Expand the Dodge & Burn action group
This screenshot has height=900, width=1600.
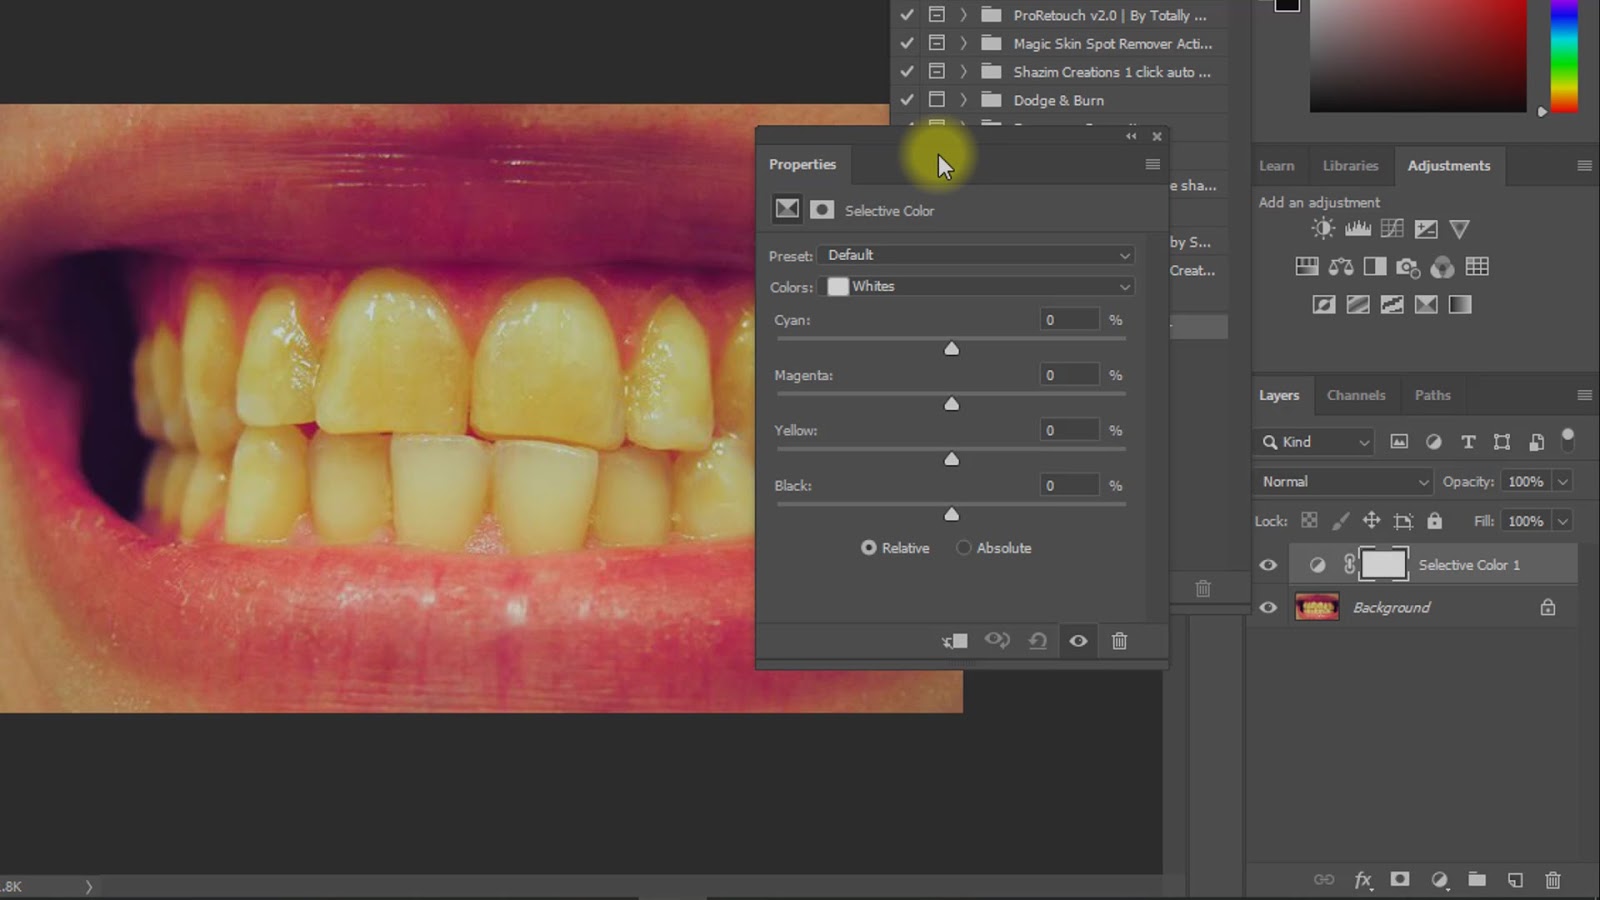pyautogui.click(x=962, y=100)
